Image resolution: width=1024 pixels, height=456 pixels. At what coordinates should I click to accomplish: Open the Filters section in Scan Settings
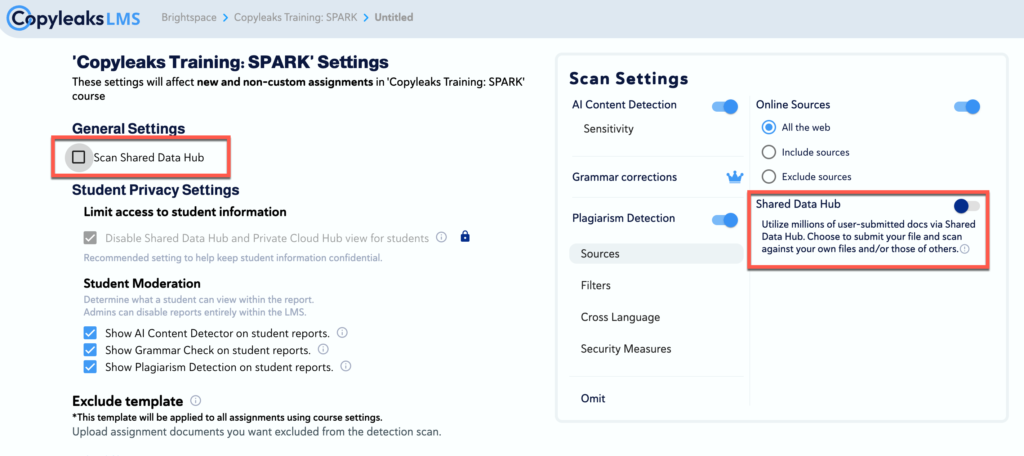[x=595, y=286]
